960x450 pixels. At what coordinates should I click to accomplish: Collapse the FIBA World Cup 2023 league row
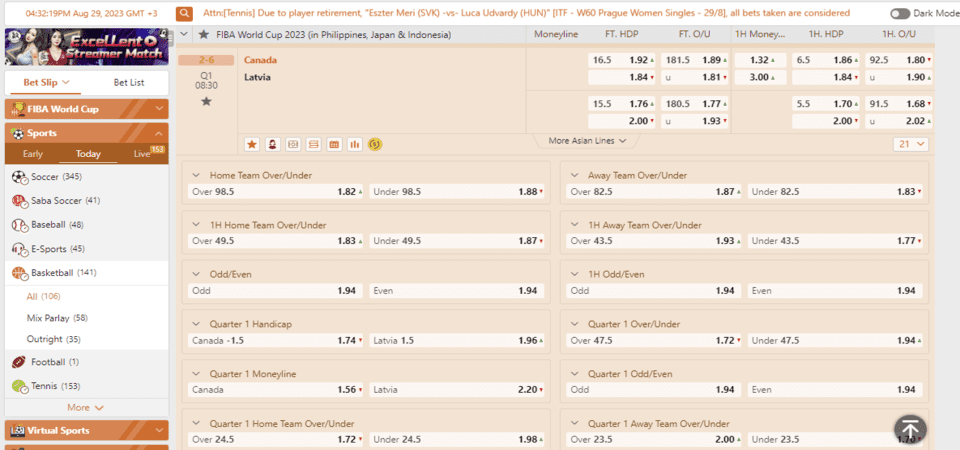[x=184, y=35]
